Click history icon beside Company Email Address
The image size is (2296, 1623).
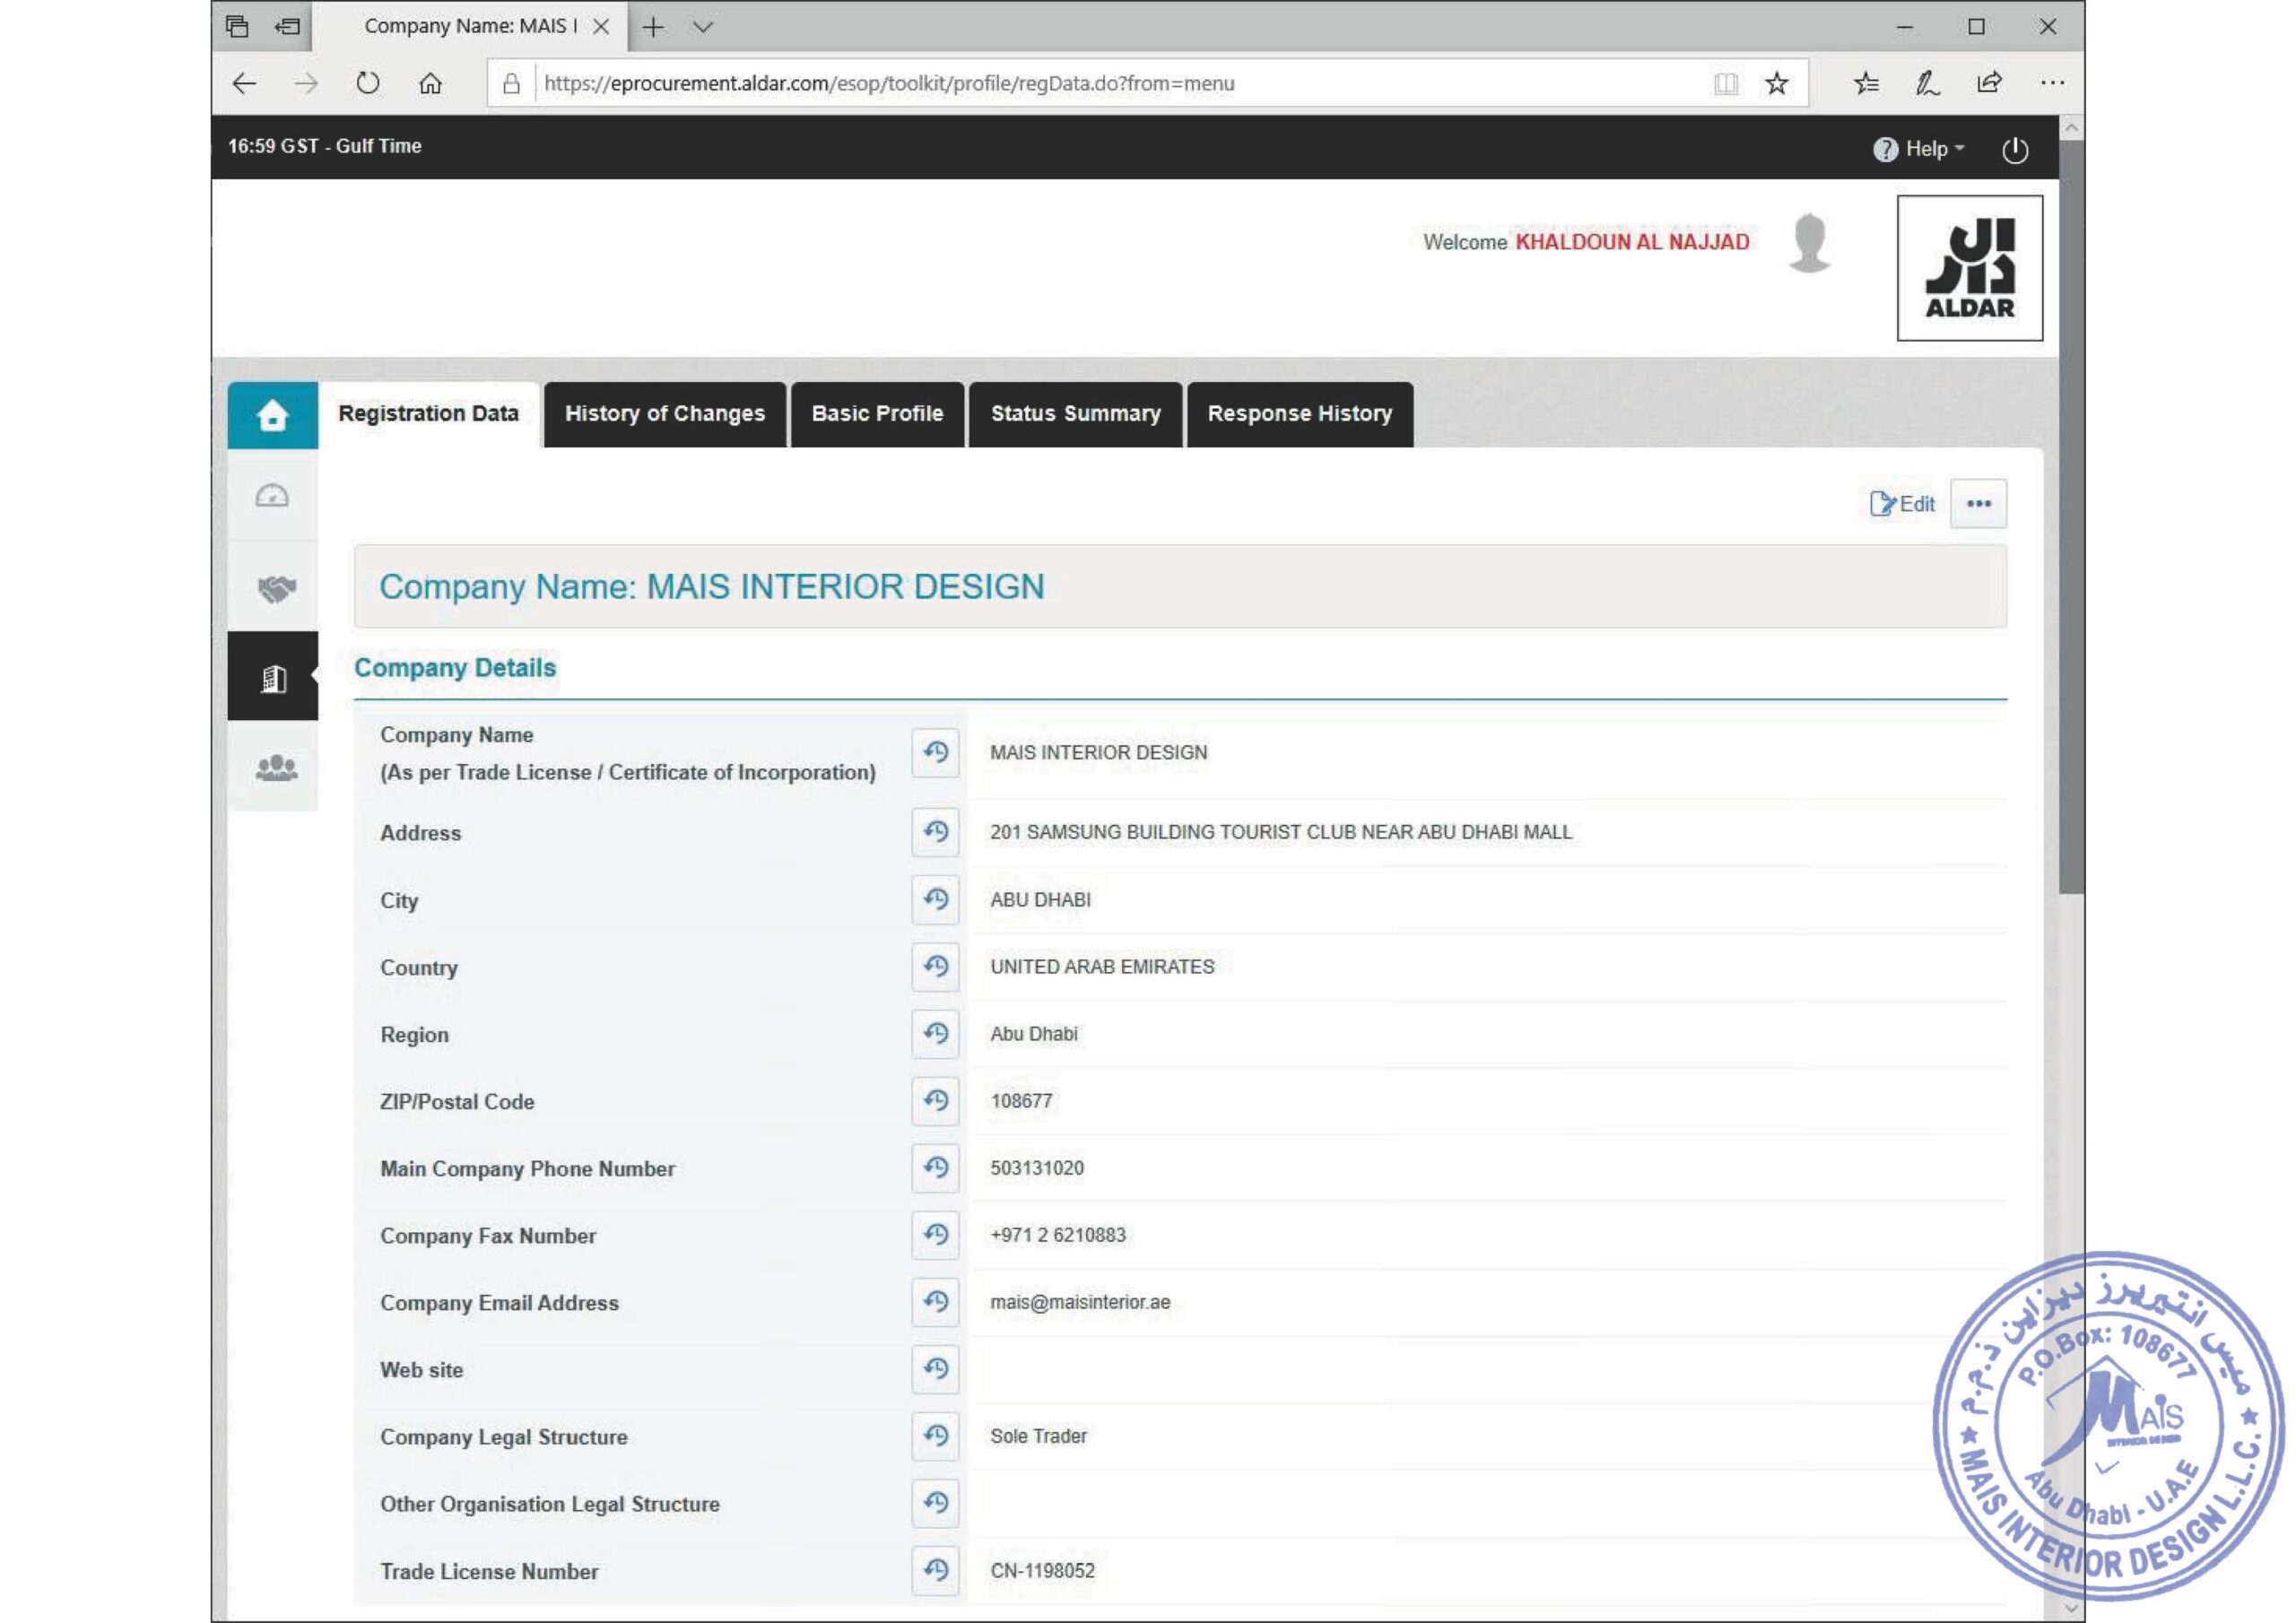935,1301
